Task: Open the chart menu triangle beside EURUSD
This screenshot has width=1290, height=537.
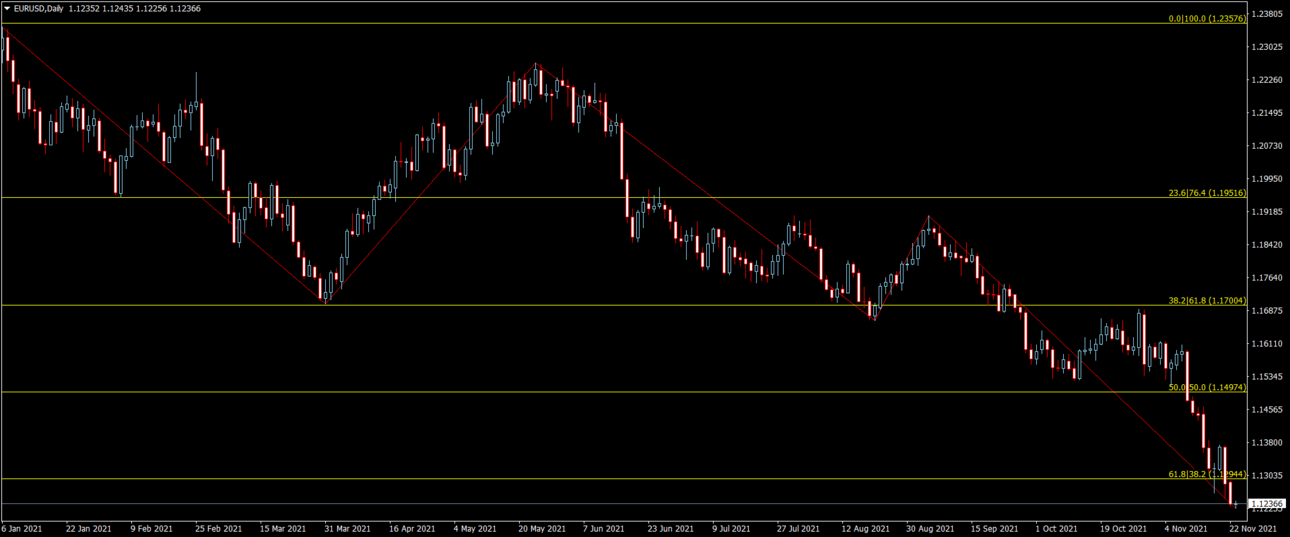Action: click(x=7, y=8)
